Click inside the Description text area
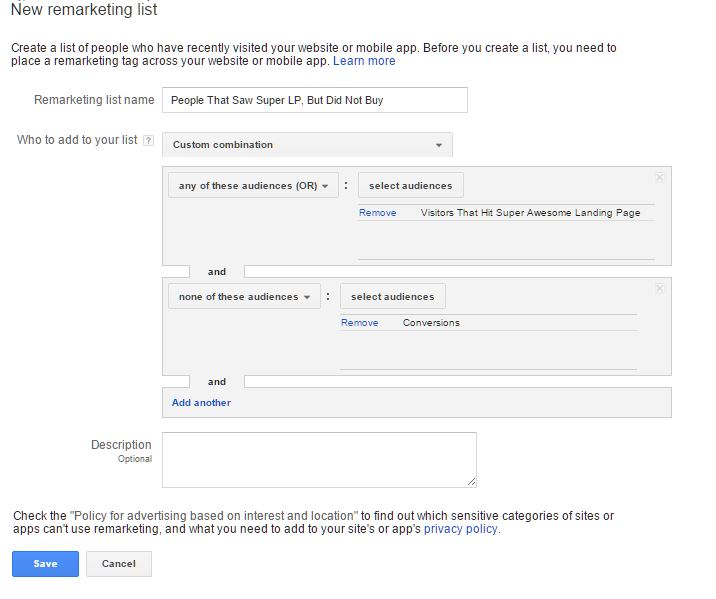The image size is (716, 599). (x=319, y=460)
